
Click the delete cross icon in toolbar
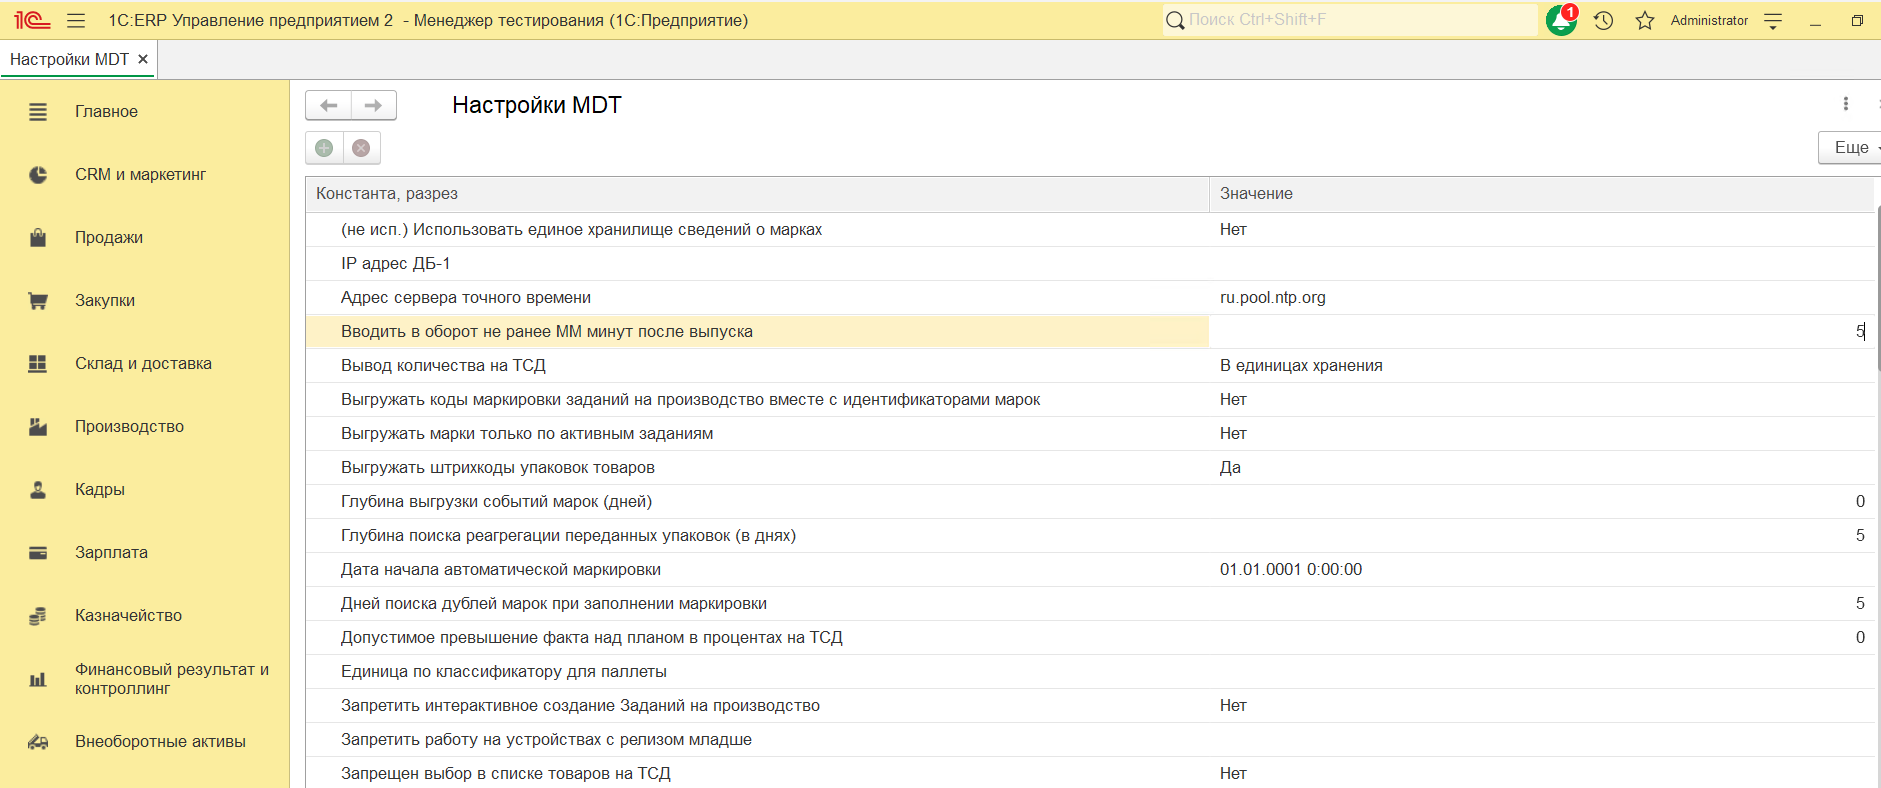[361, 148]
